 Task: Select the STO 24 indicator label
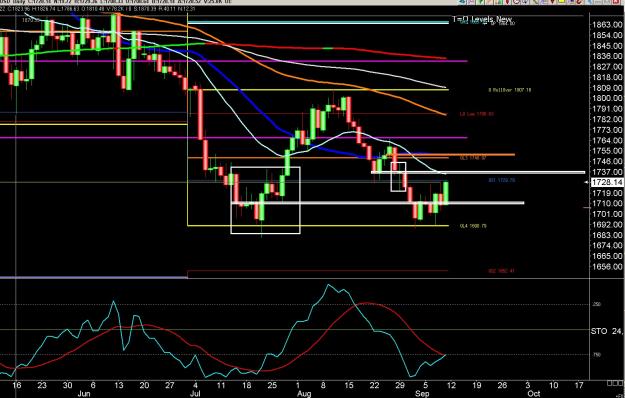(607, 331)
